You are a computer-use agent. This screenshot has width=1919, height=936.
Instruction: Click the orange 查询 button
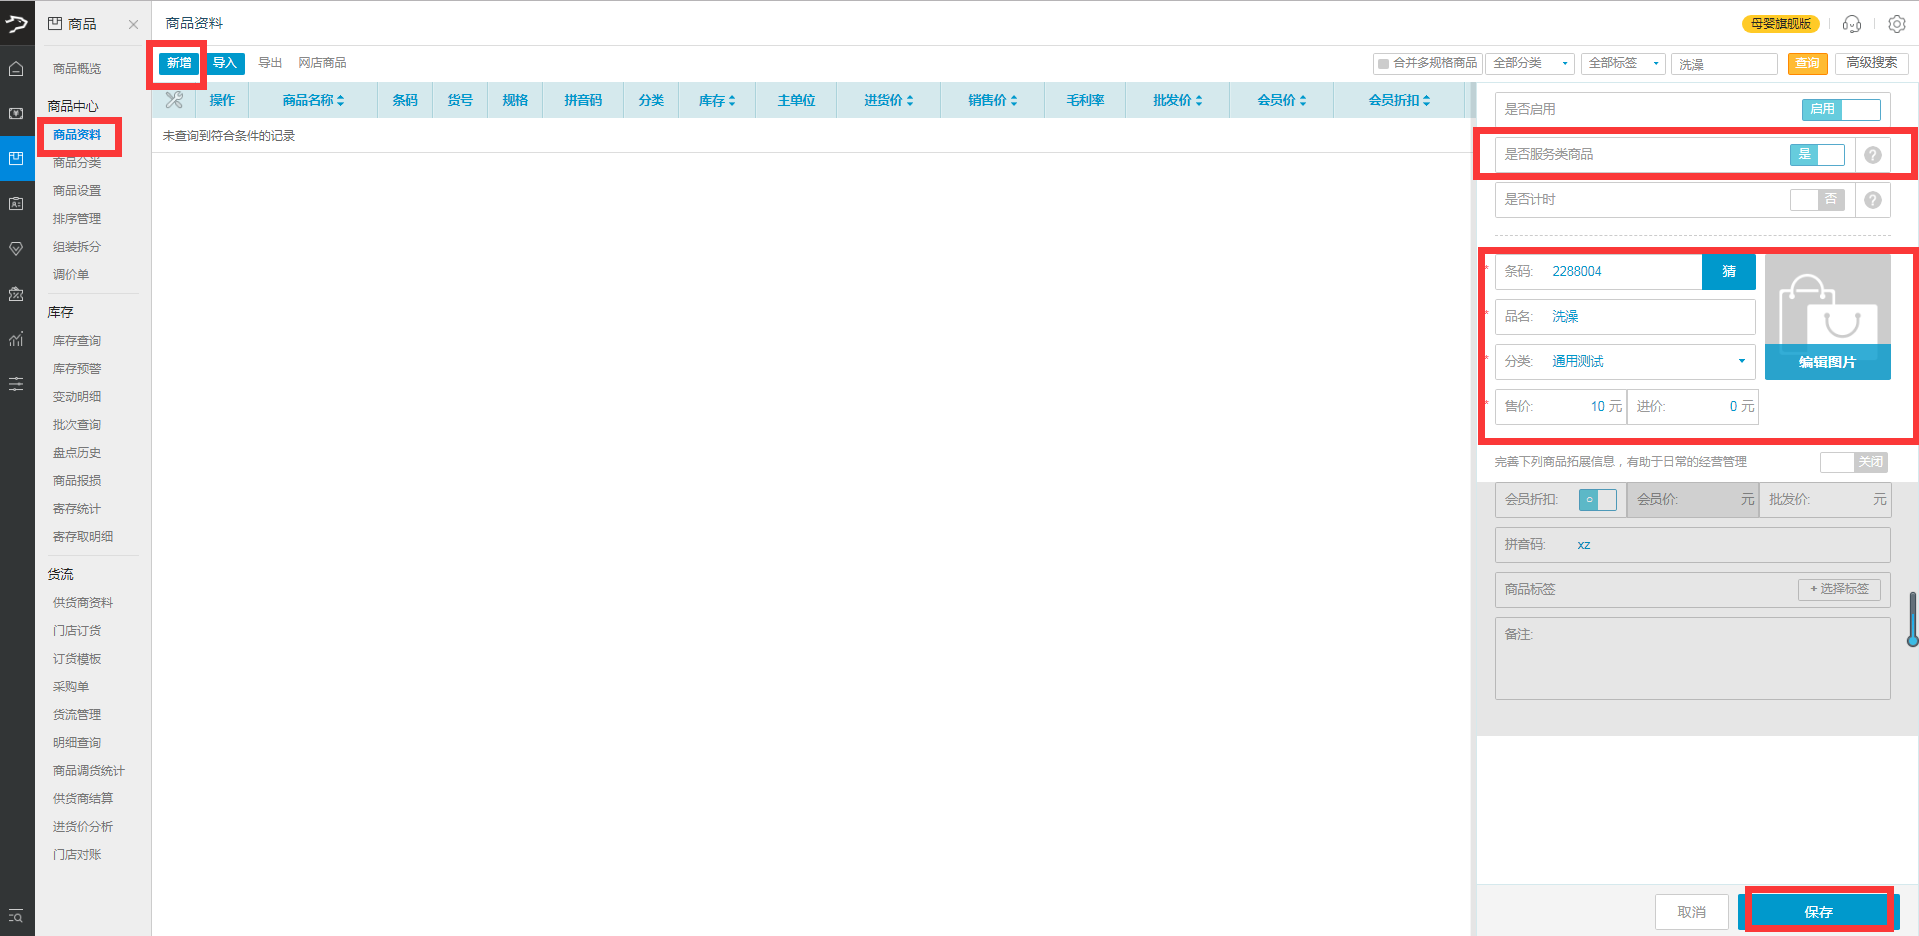(x=1807, y=64)
